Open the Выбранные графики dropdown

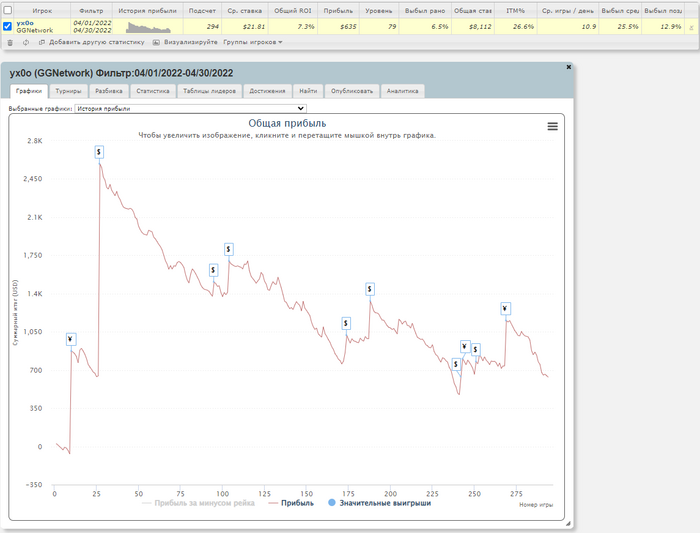click(191, 108)
